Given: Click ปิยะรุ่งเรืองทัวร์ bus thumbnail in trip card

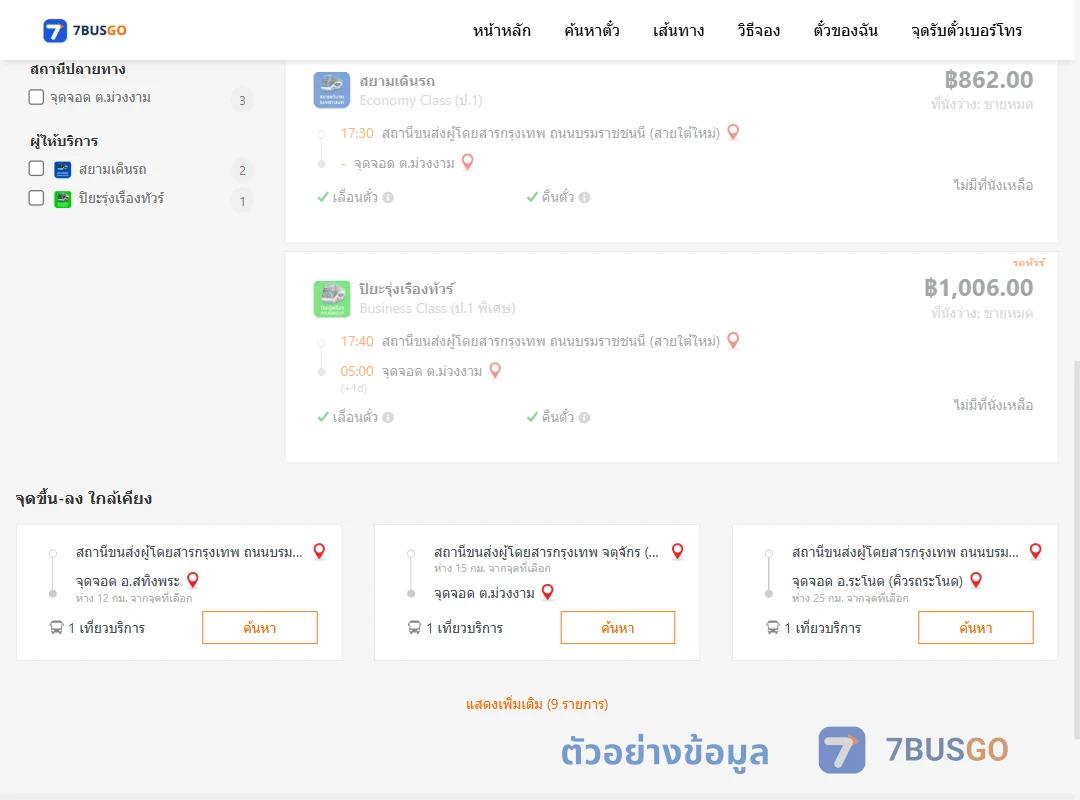Looking at the screenshot, I should pyautogui.click(x=332, y=299).
